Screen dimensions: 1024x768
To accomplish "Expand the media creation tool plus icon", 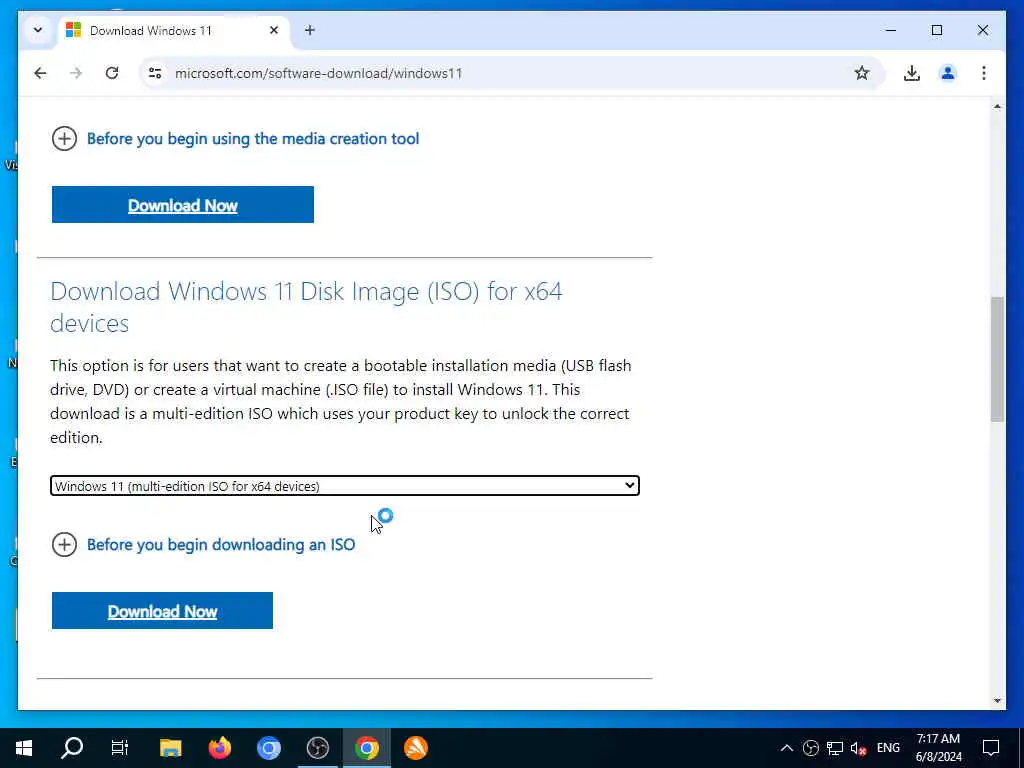I will pos(64,138).
